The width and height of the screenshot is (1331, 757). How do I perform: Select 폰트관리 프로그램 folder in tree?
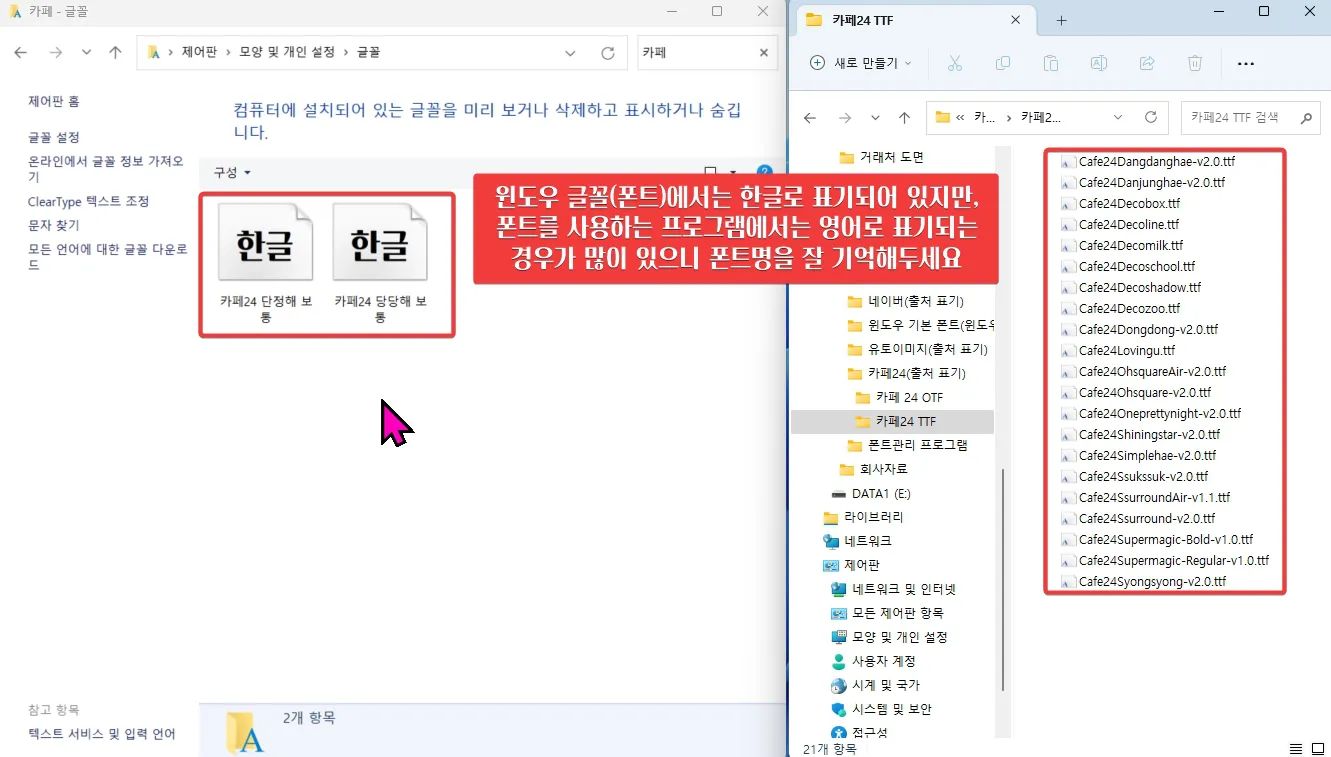[906, 445]
